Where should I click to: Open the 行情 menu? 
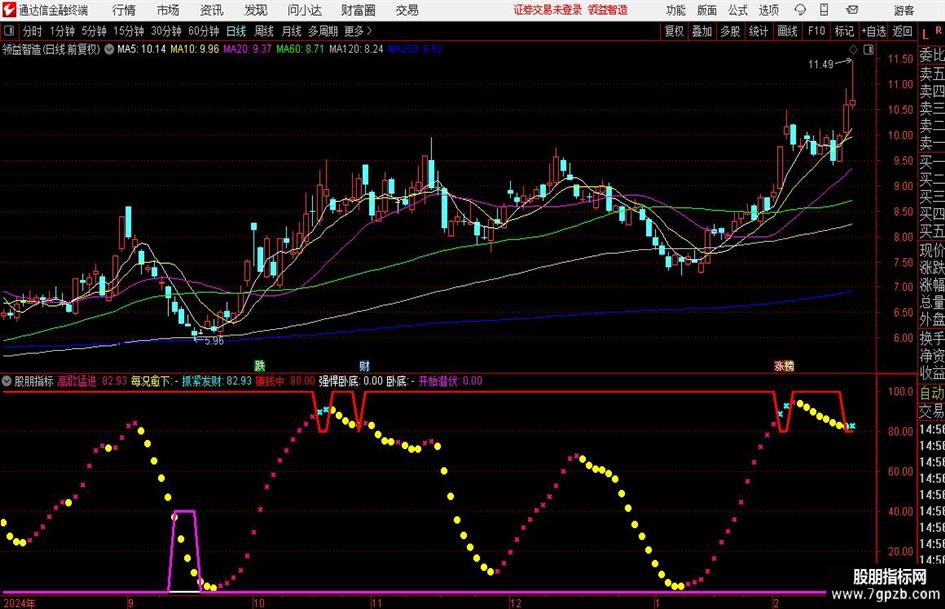coord(124,10)
